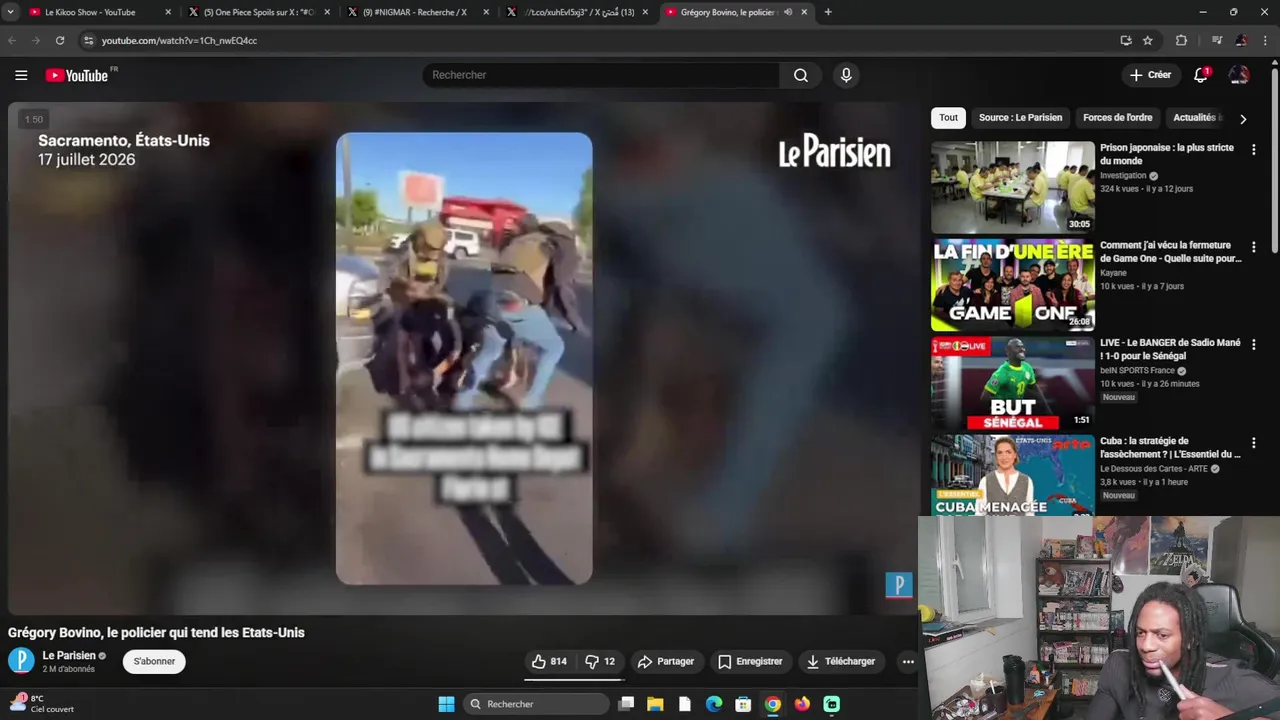Switch to #NIGMAR Recherche tab

pos(418,12)
